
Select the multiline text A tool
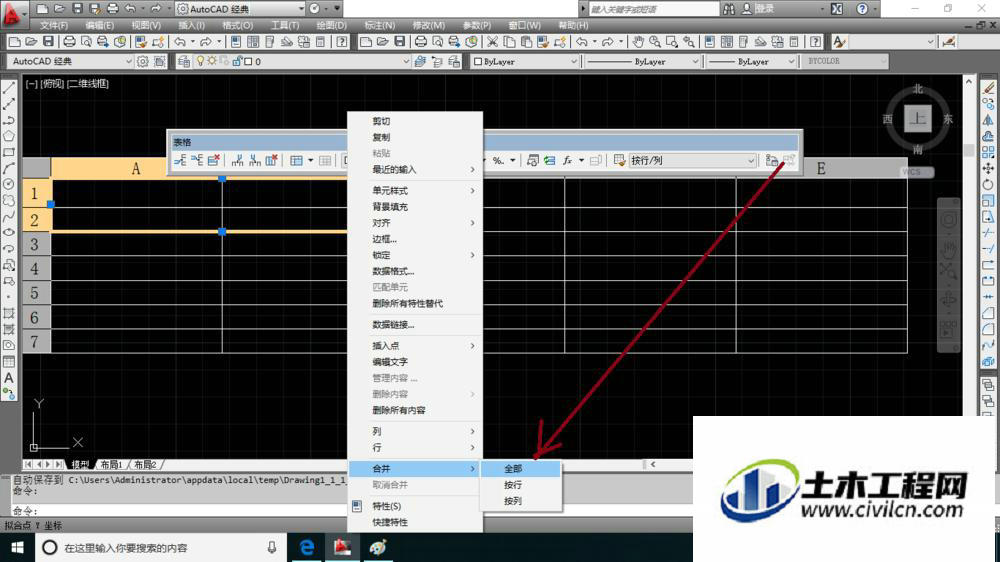click(x=9, y=378)
